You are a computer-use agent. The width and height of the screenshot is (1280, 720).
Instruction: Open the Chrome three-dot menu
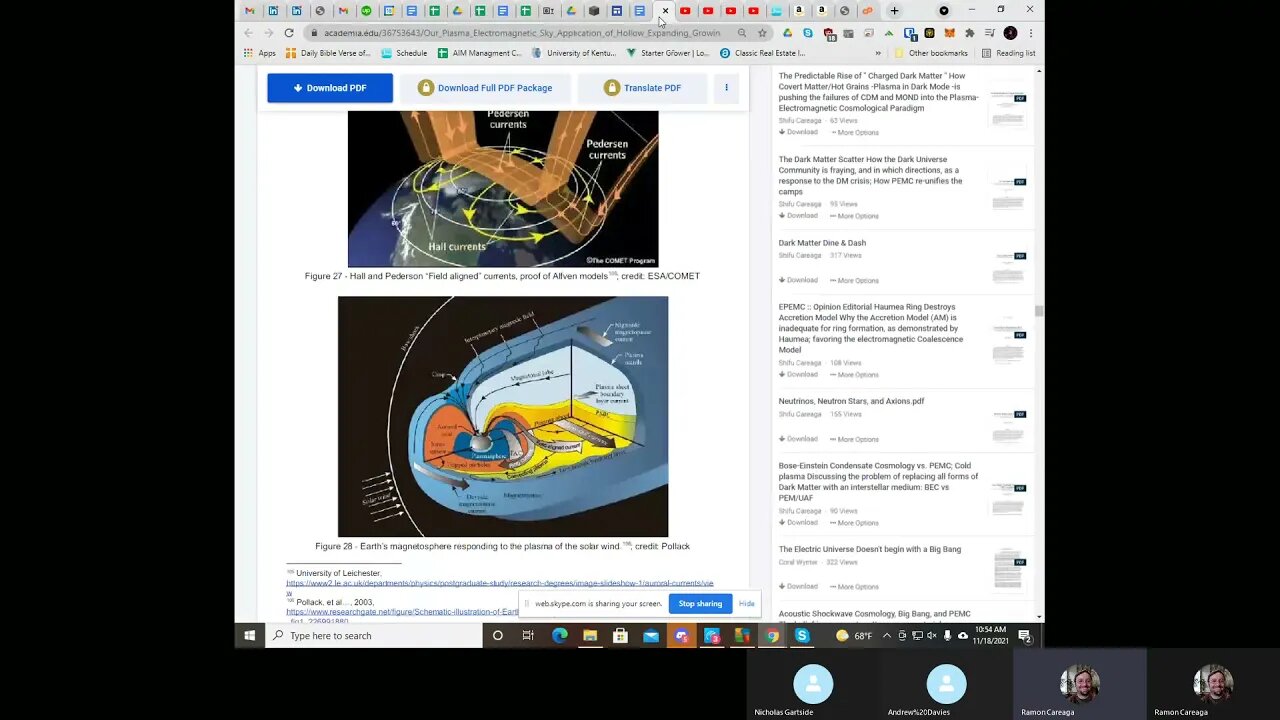[1030, 33]
